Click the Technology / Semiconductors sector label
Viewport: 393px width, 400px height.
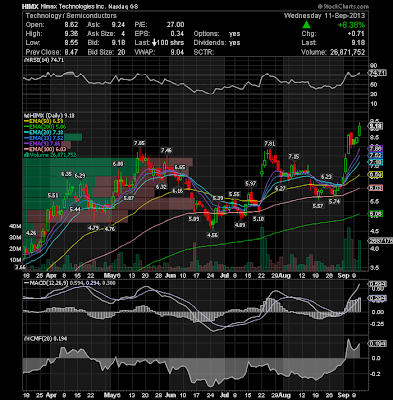[x=71, y=16]
